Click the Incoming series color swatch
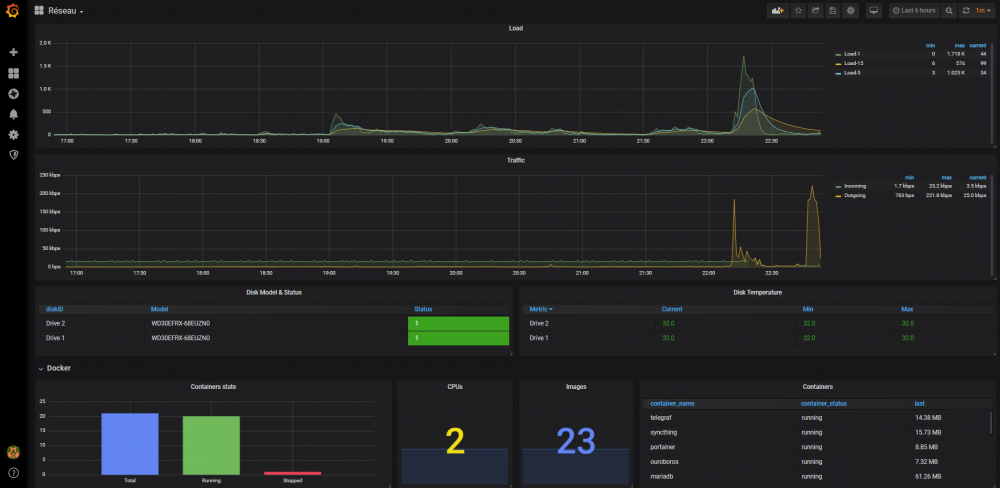 [838, 187]
